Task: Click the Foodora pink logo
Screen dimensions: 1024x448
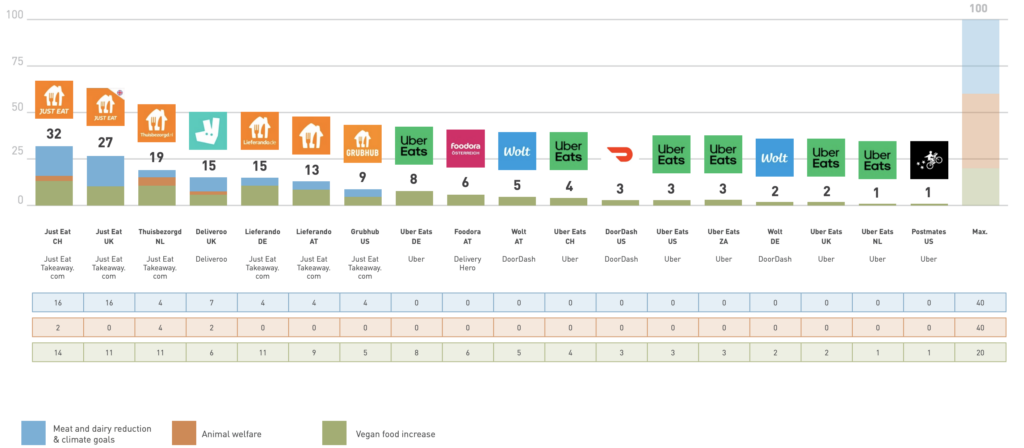Action: tap(465, 149)
